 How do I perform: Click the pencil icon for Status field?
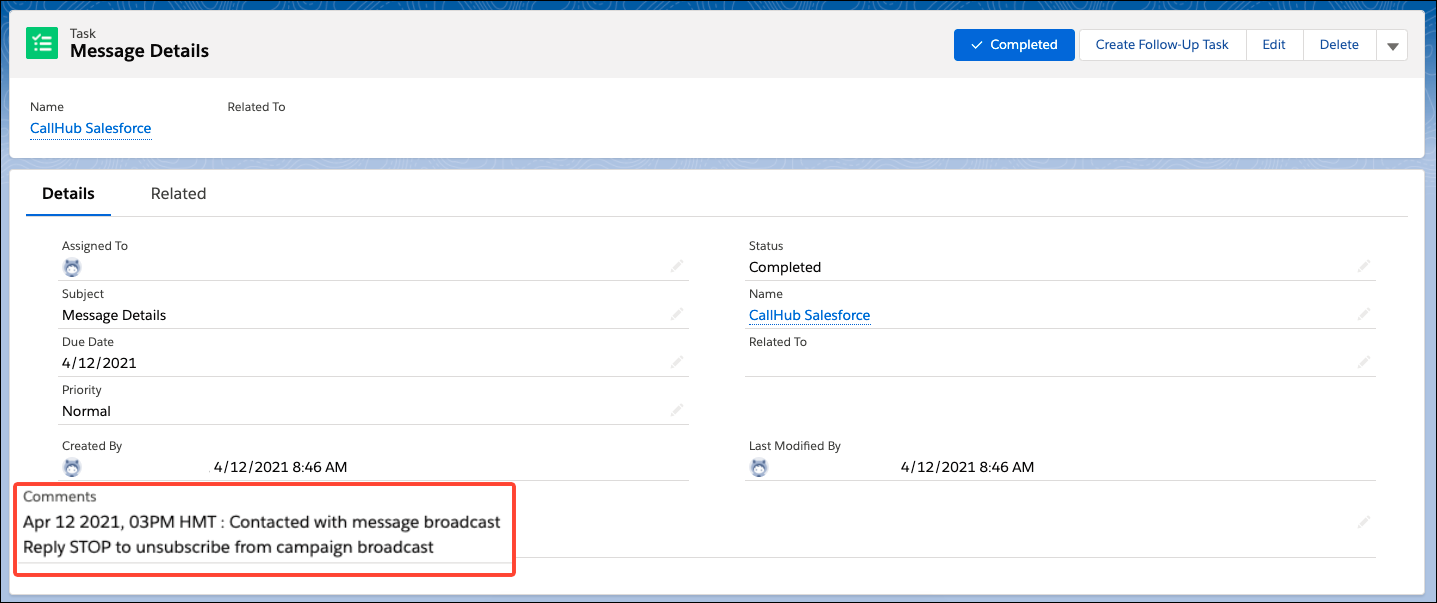(1364, 266)
